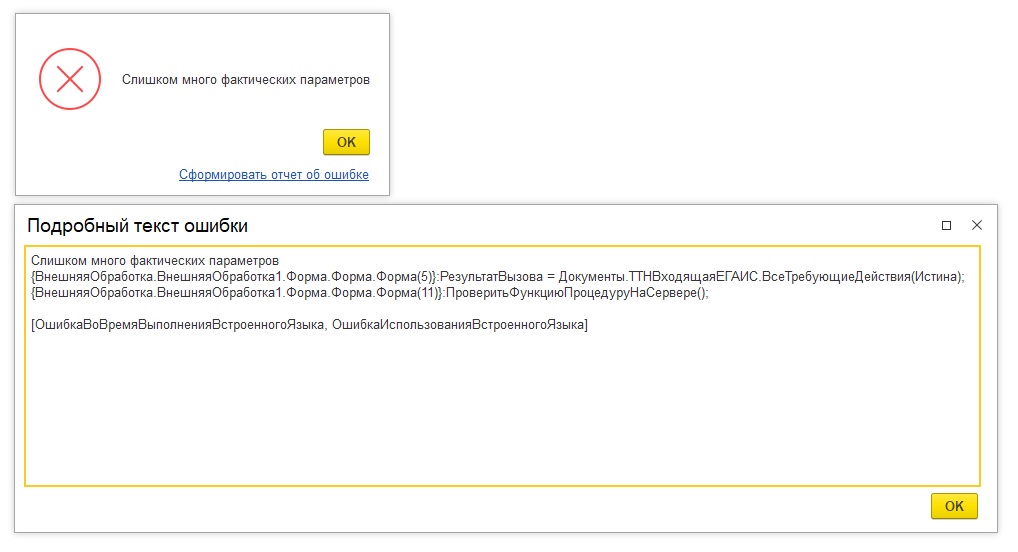The image size is (1018, 552).
Task: Click inside the detailed error text field
Action: point(502,366)
